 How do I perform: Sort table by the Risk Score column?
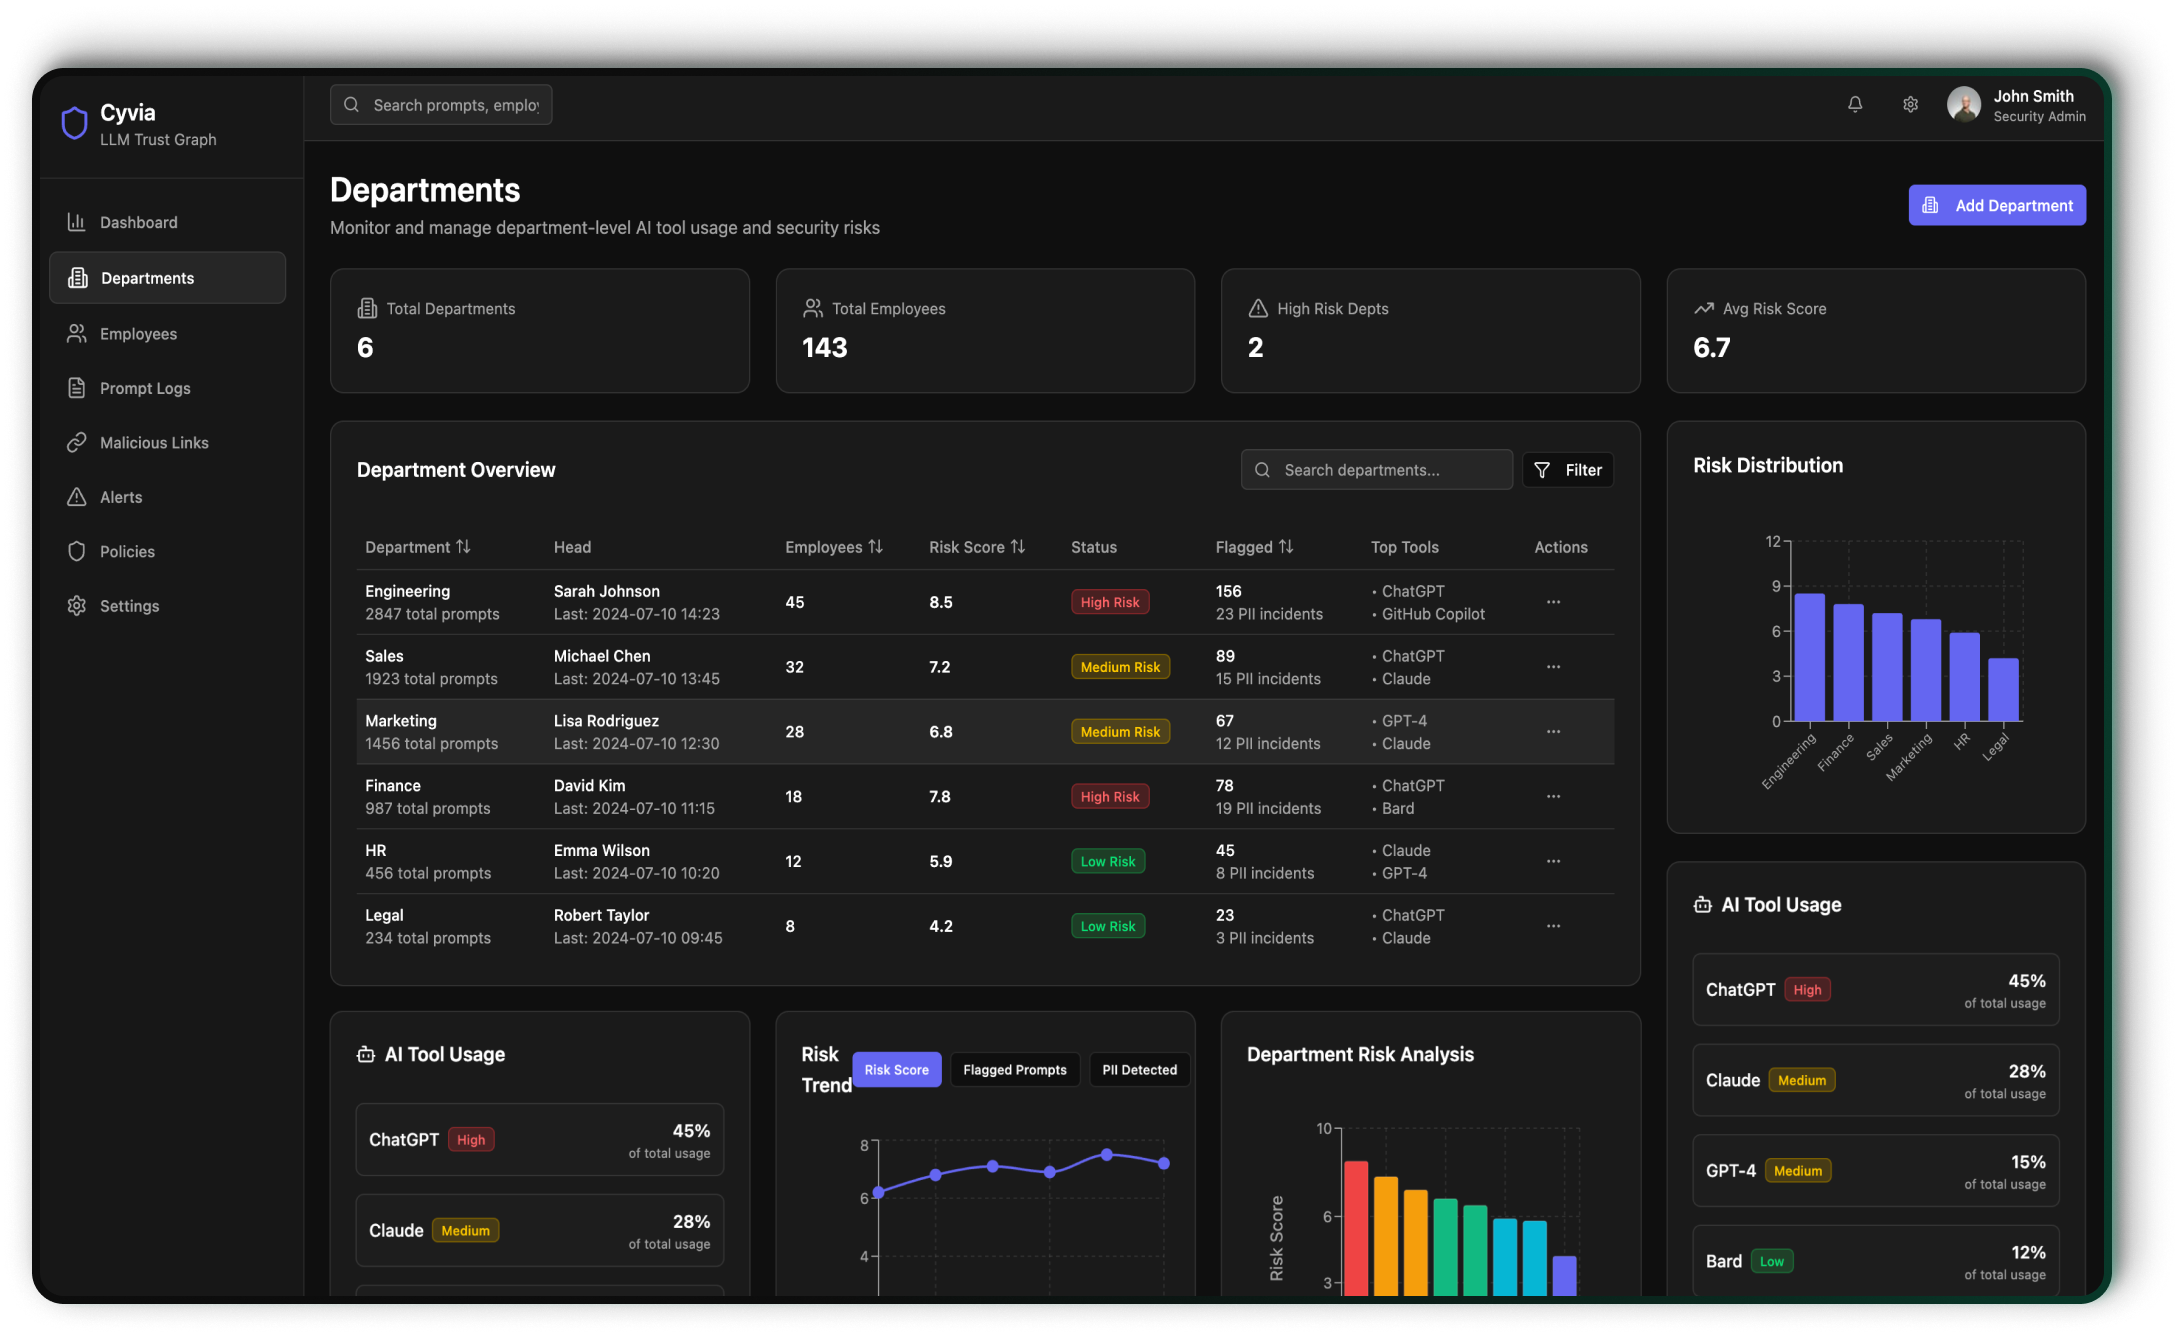tap(976, 547)
